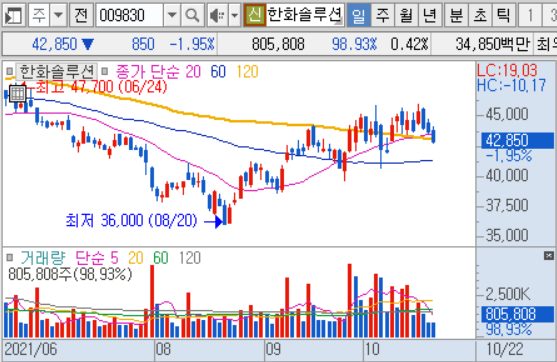Click the 09 month marker on date axis

(x=274, y=350)
